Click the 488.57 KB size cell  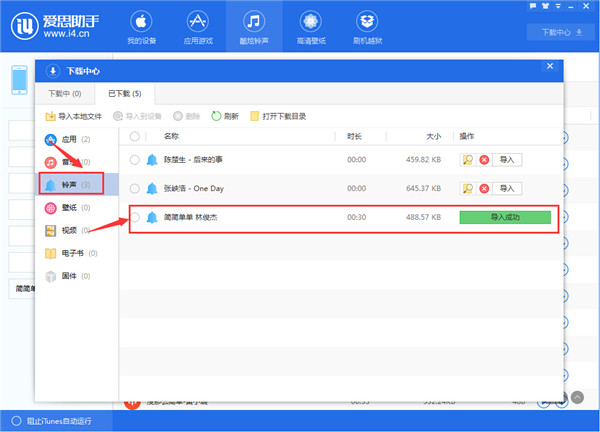click(x=423, y=217)
